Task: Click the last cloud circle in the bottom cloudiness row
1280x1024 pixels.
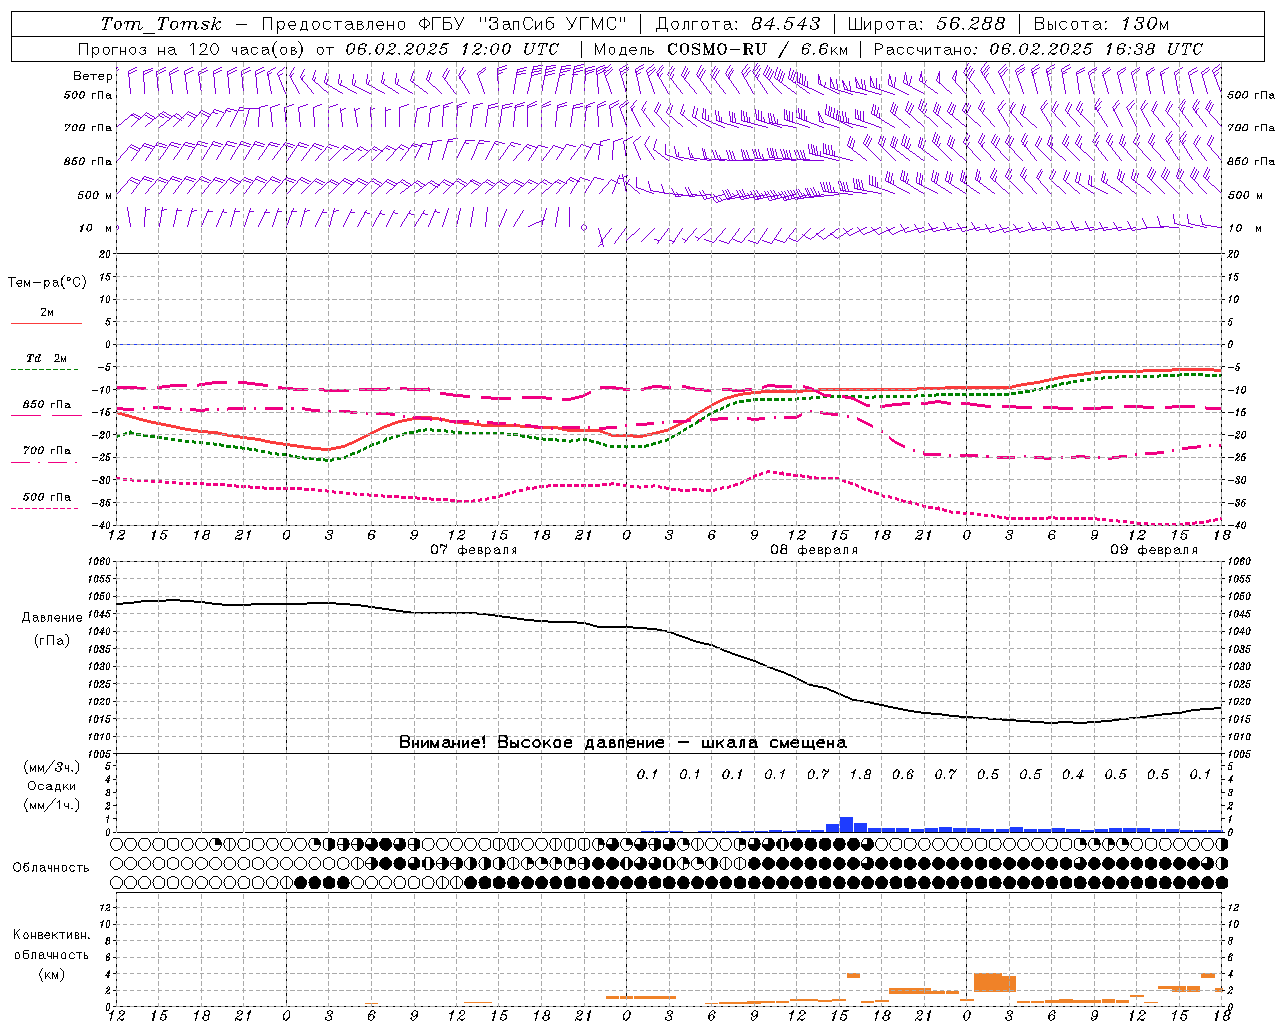Action: [x=1221, y=882]
